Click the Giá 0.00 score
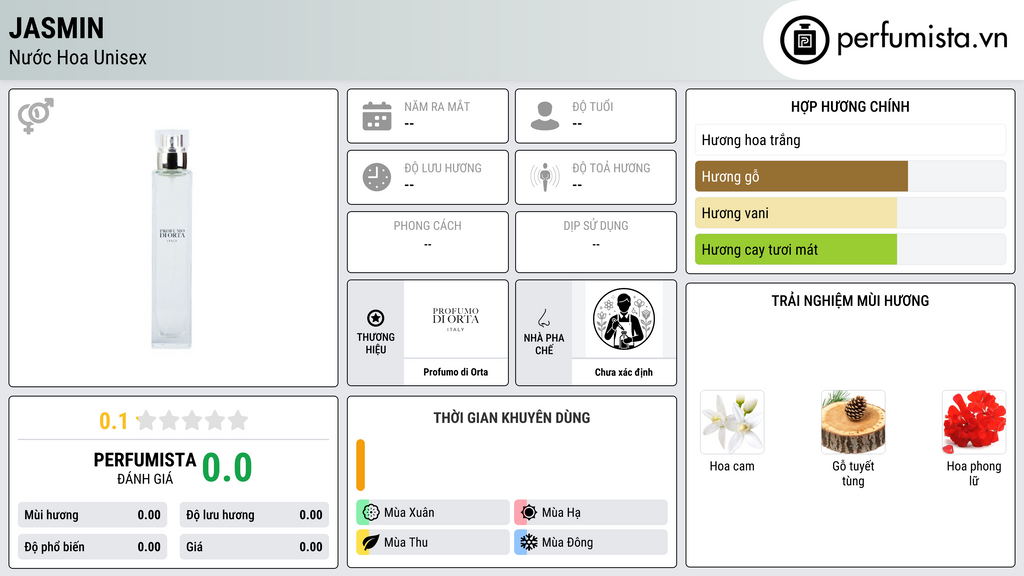The height and width of the screenshot is (576, 1024). click(x=254, y=547)
